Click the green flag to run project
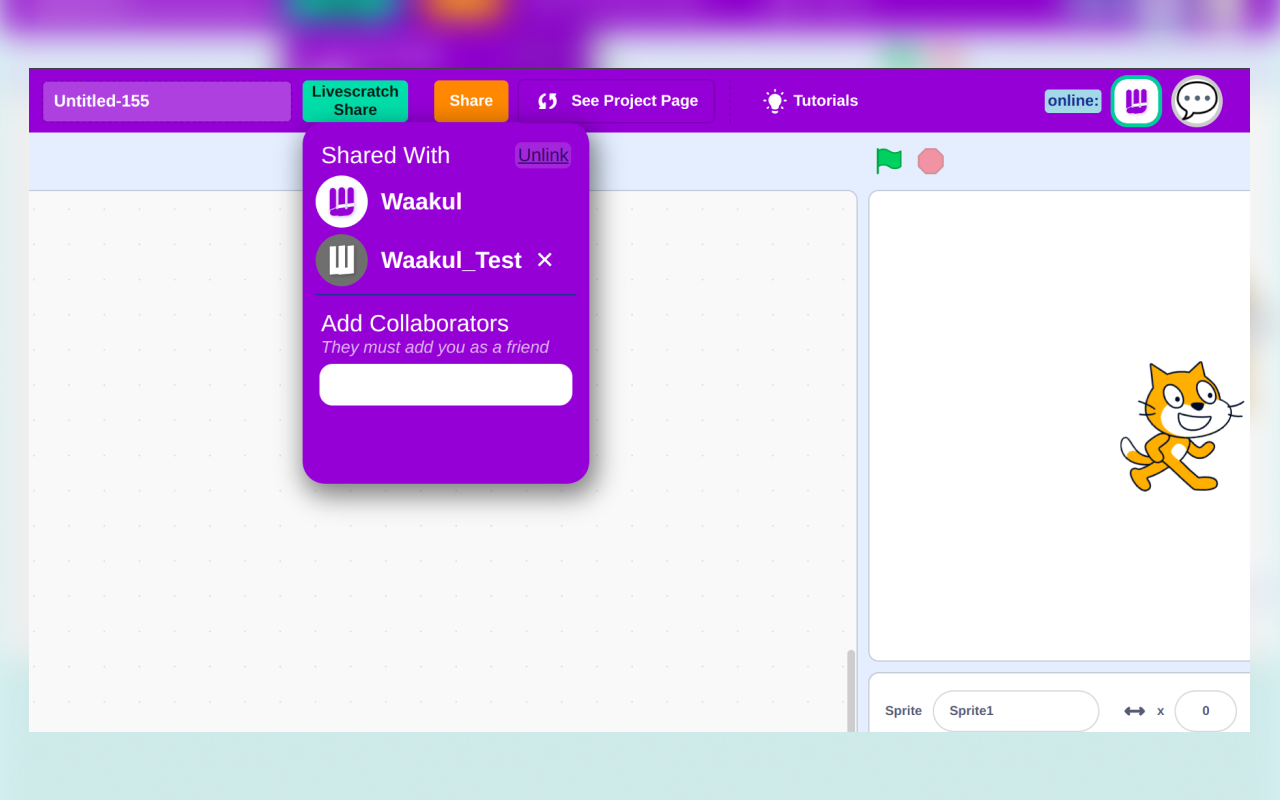 tap(889, 160)
